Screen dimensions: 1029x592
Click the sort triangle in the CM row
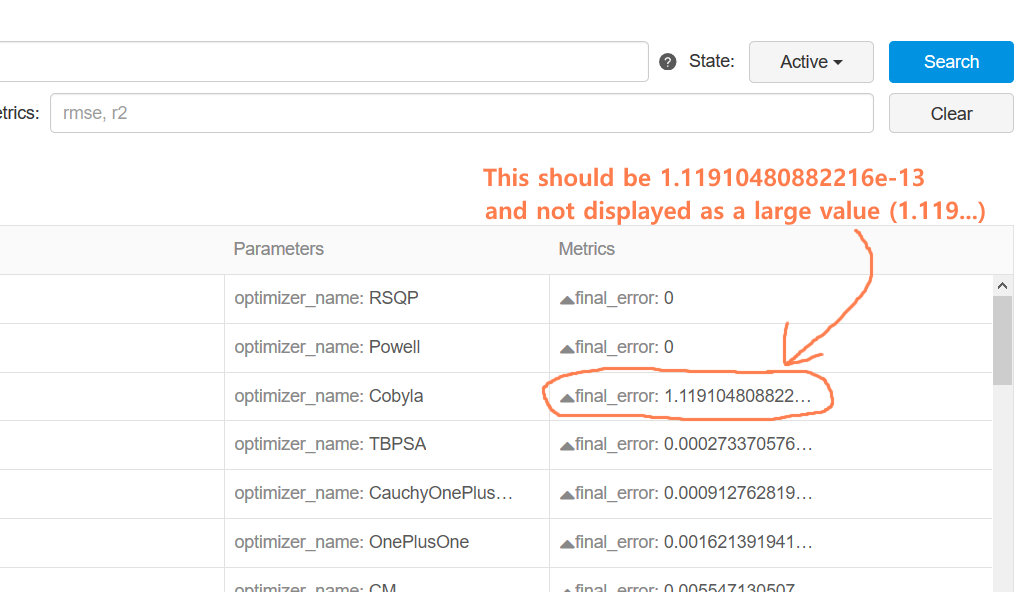click(565, 586)
